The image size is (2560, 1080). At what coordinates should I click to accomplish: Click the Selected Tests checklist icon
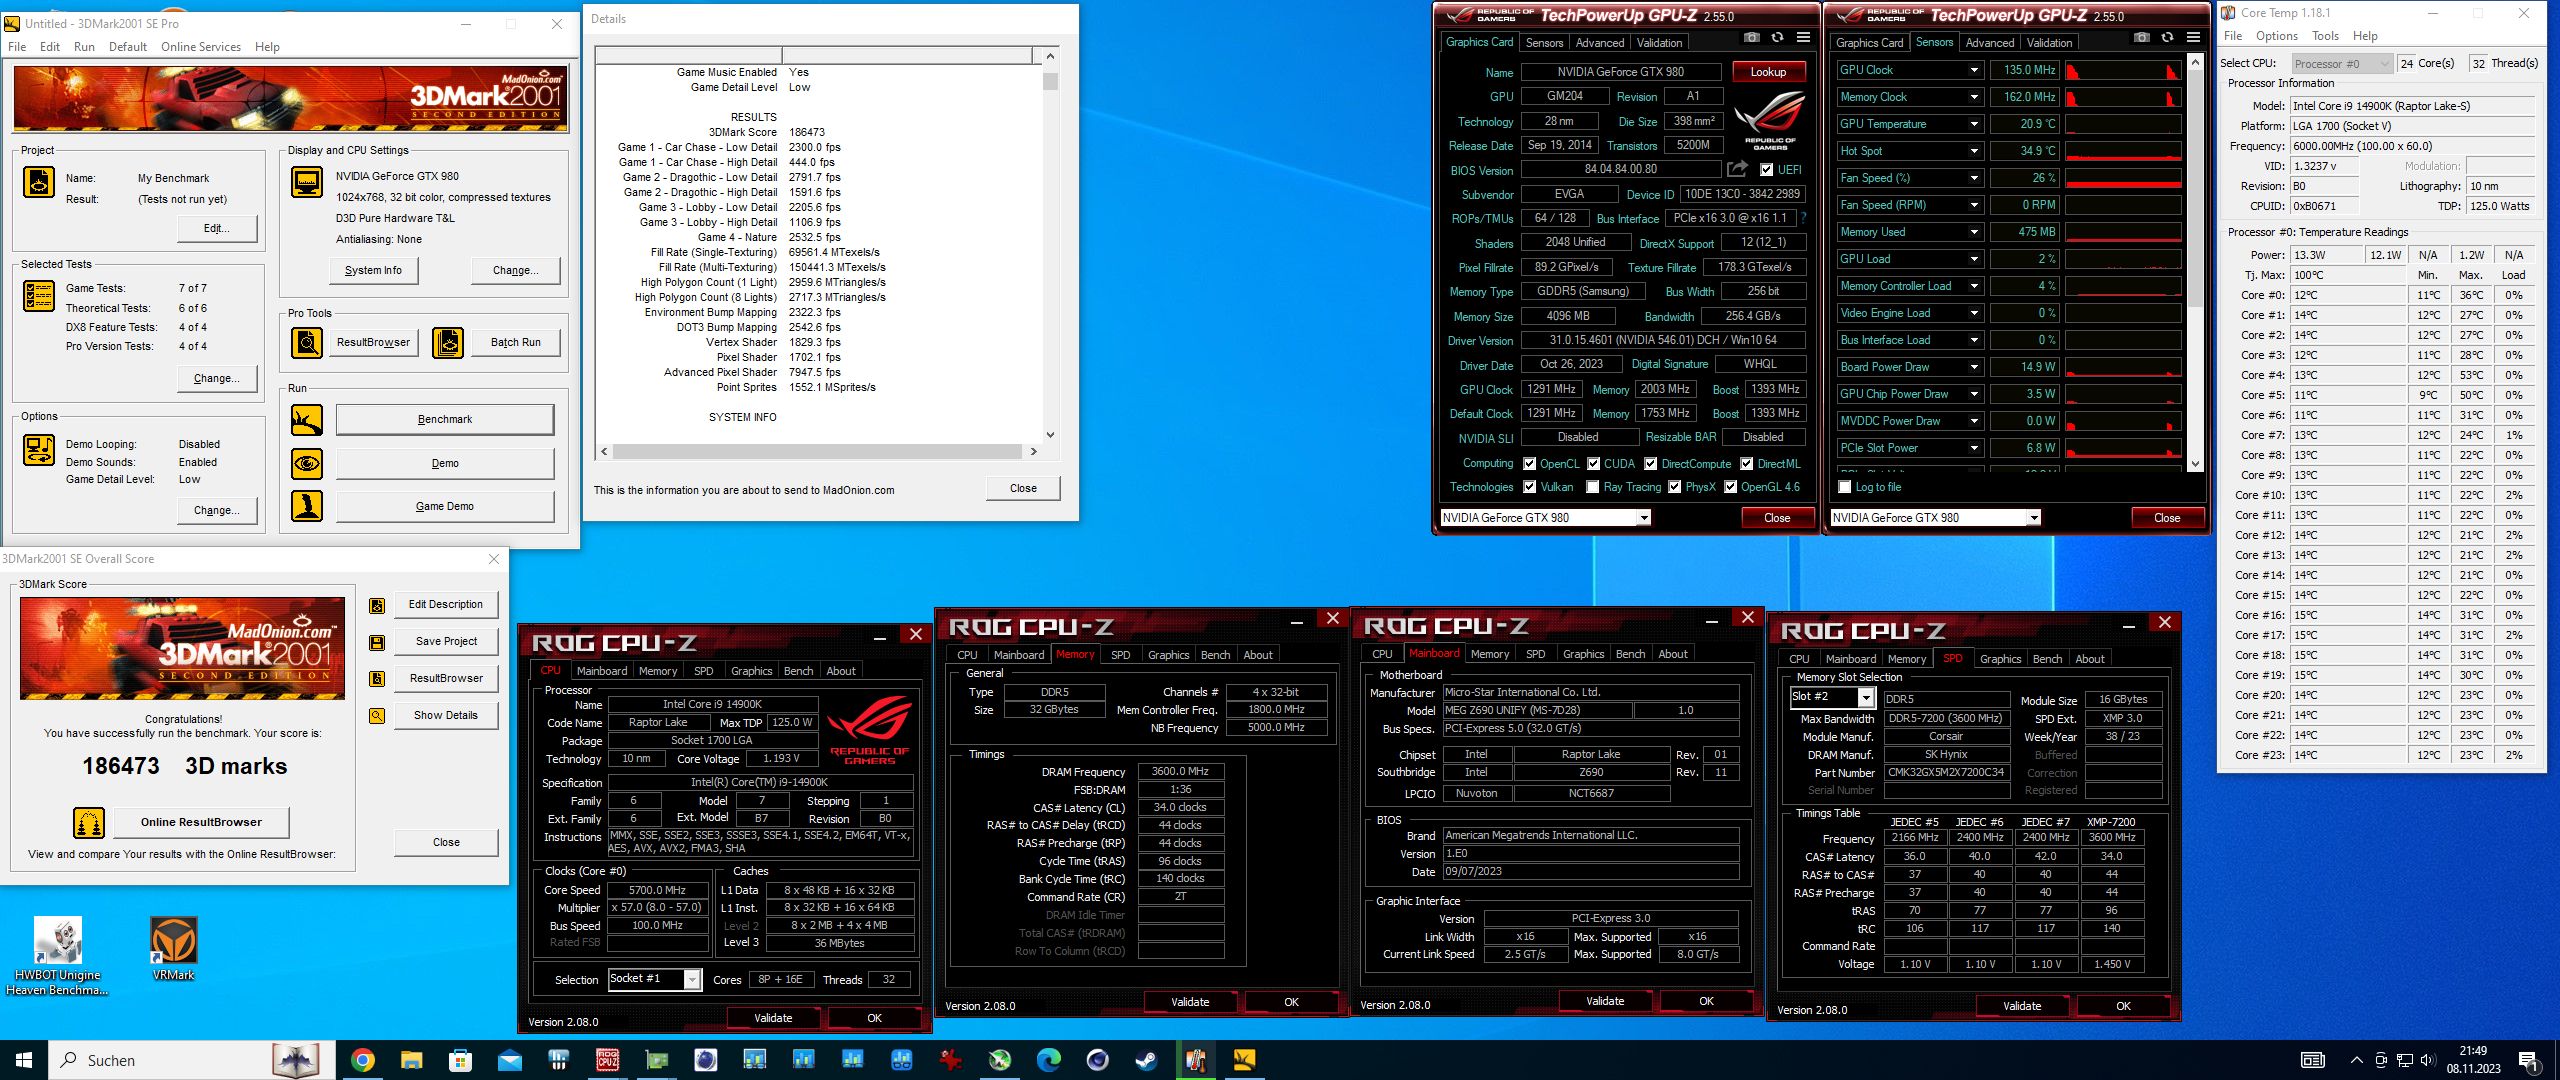tap(39, 296)
